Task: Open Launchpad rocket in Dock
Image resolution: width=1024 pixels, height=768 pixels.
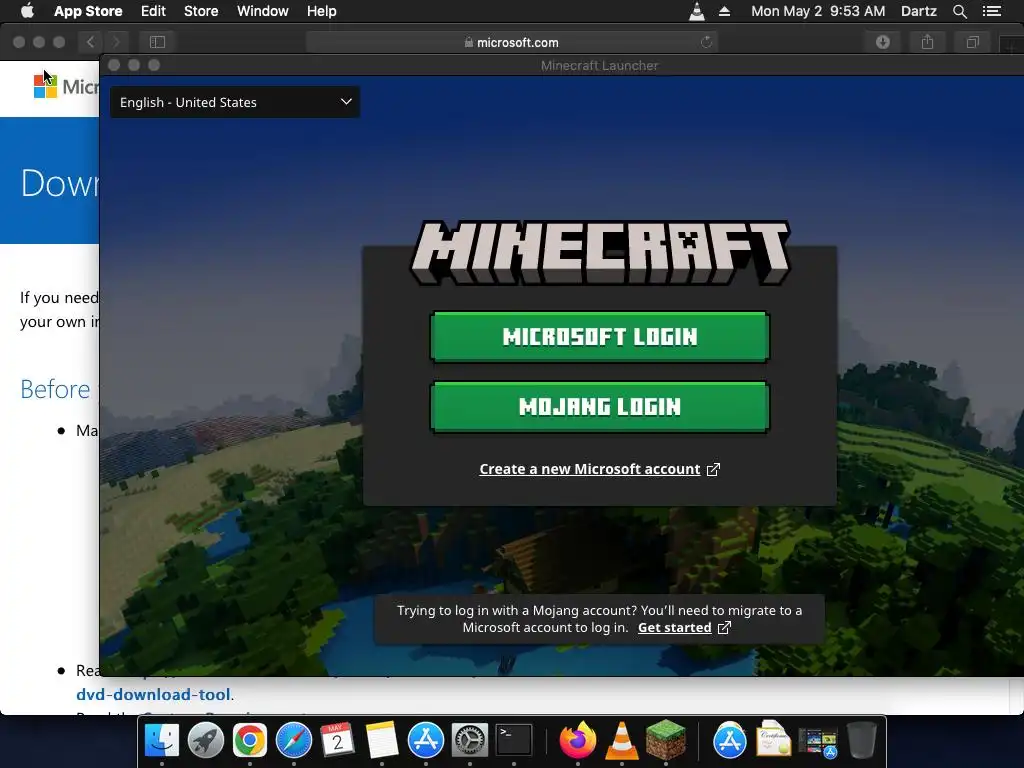Action: click(206, 741)
